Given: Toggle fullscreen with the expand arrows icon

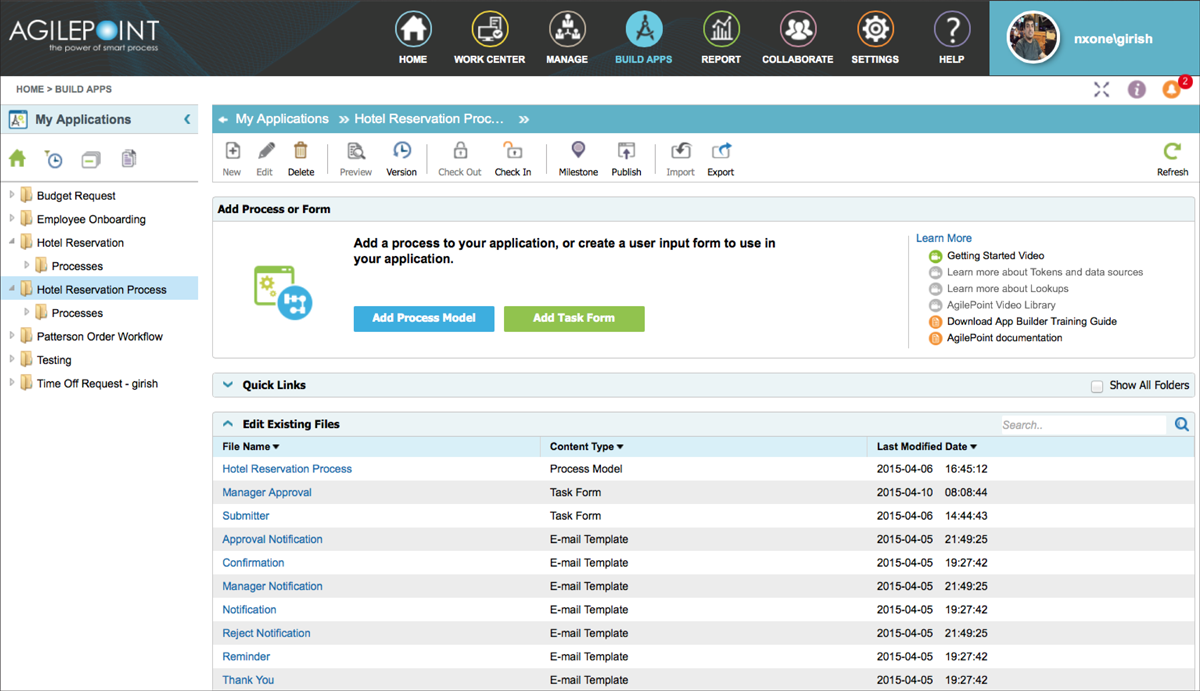Looking at the screenshot, I should pyautogui.click(x=1101, y=89).
